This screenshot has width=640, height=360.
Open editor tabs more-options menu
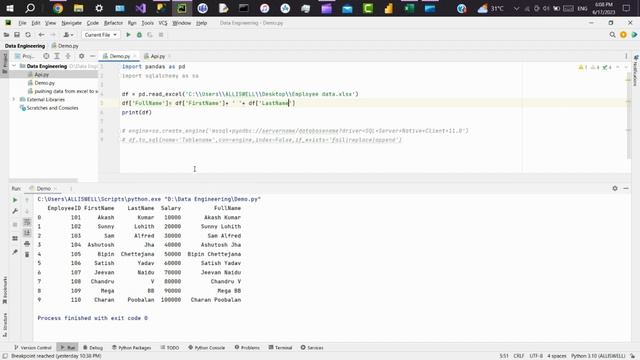pyautogui.click(x=626, y=56)
